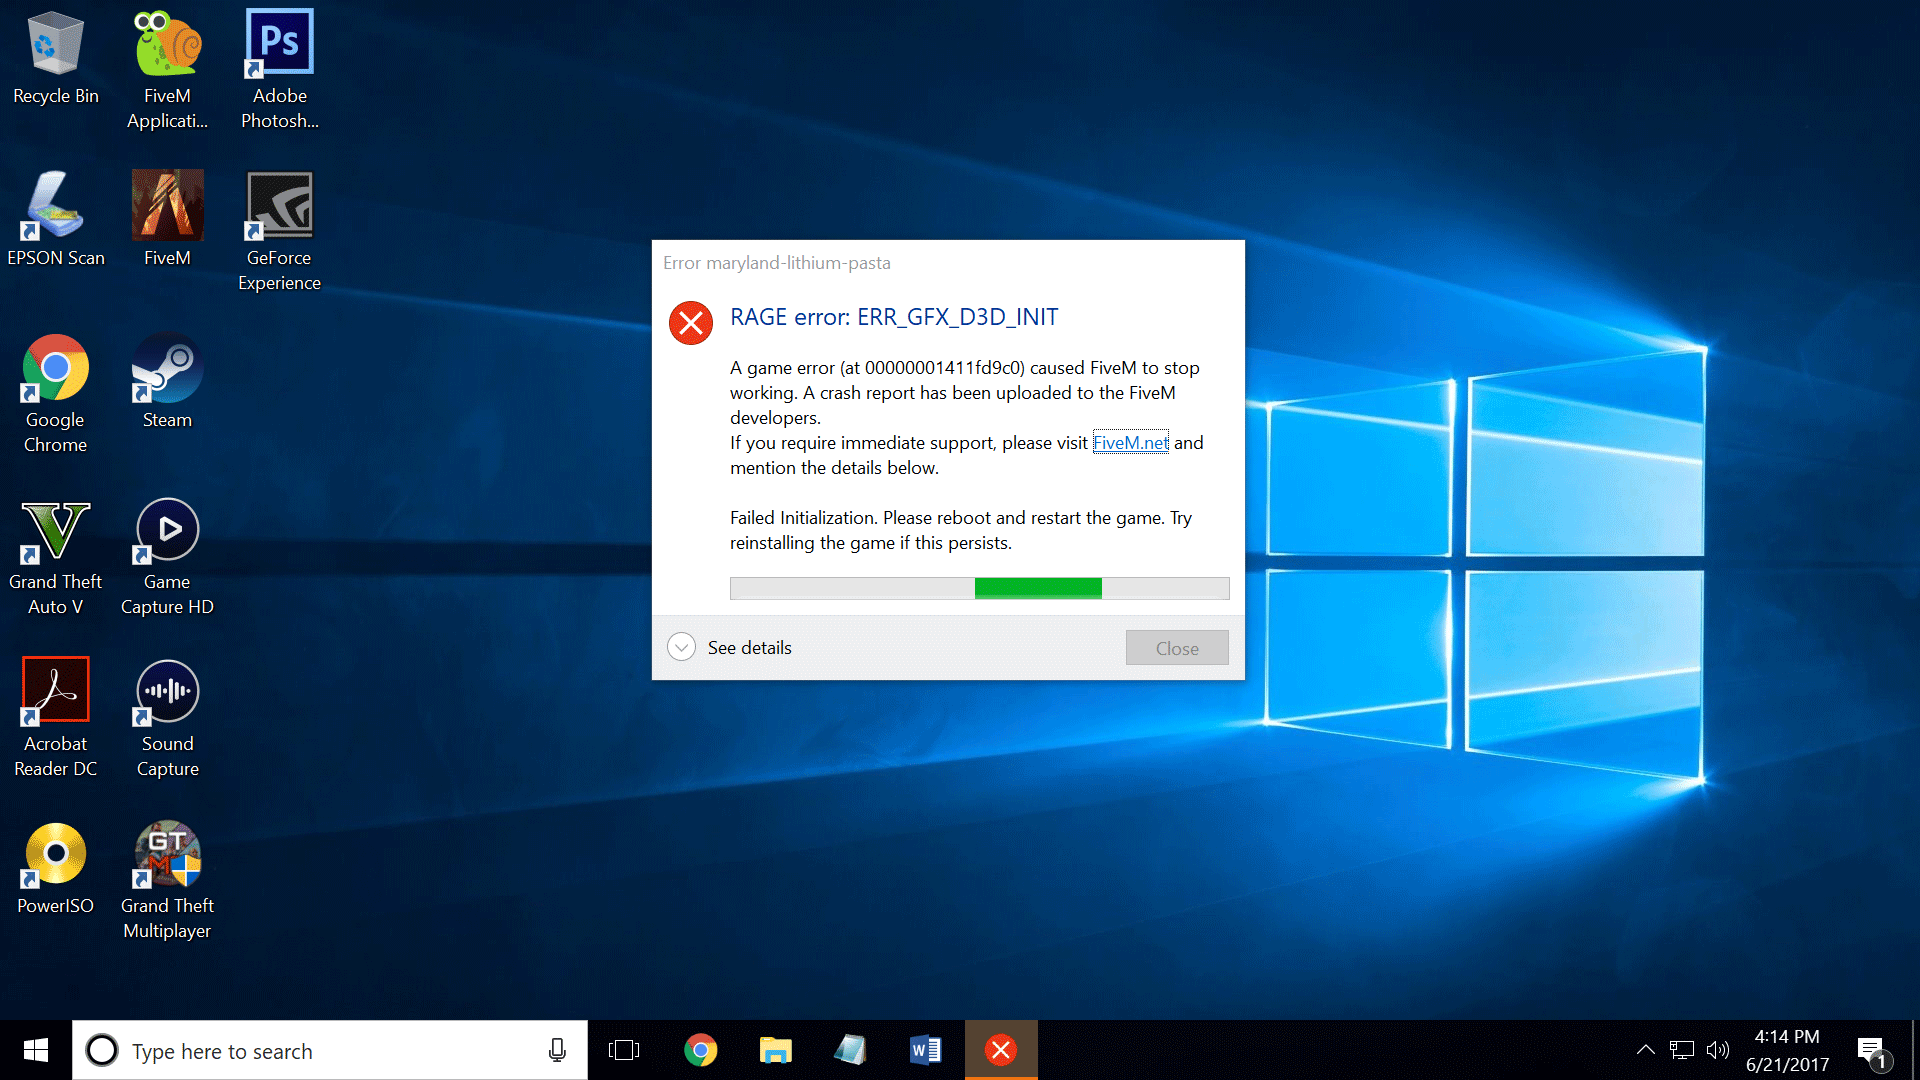1920x1080 pixels.
Task: Open Task View from the taskbar
Action: pyautogui.click(x=624, y=1050)
